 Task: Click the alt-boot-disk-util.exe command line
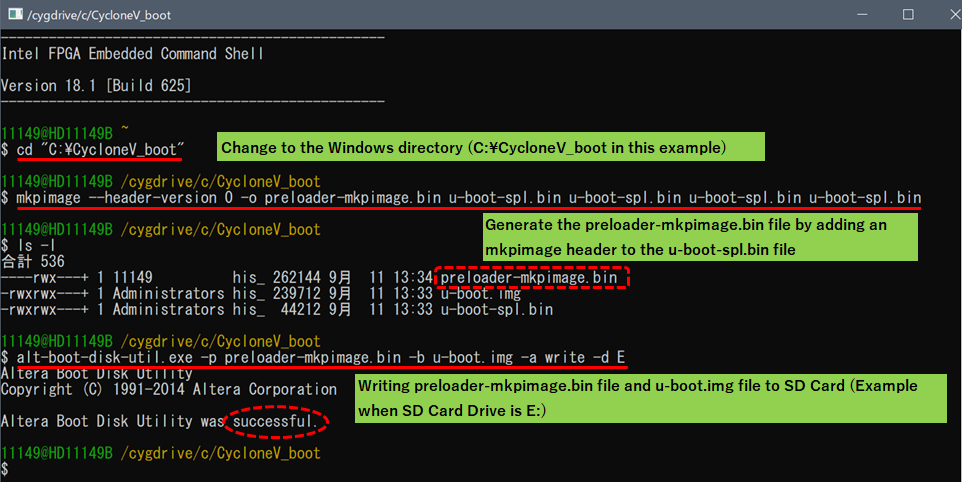(321, 357)
